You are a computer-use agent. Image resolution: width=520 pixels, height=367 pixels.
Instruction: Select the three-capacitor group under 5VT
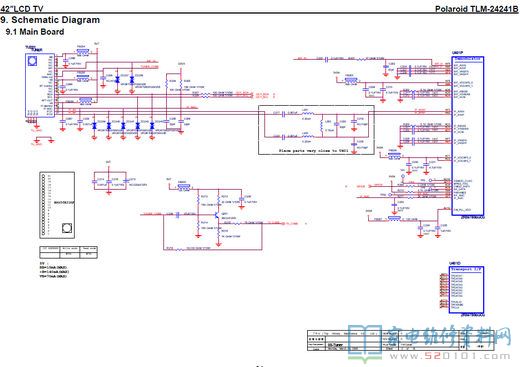coord(110,182)
